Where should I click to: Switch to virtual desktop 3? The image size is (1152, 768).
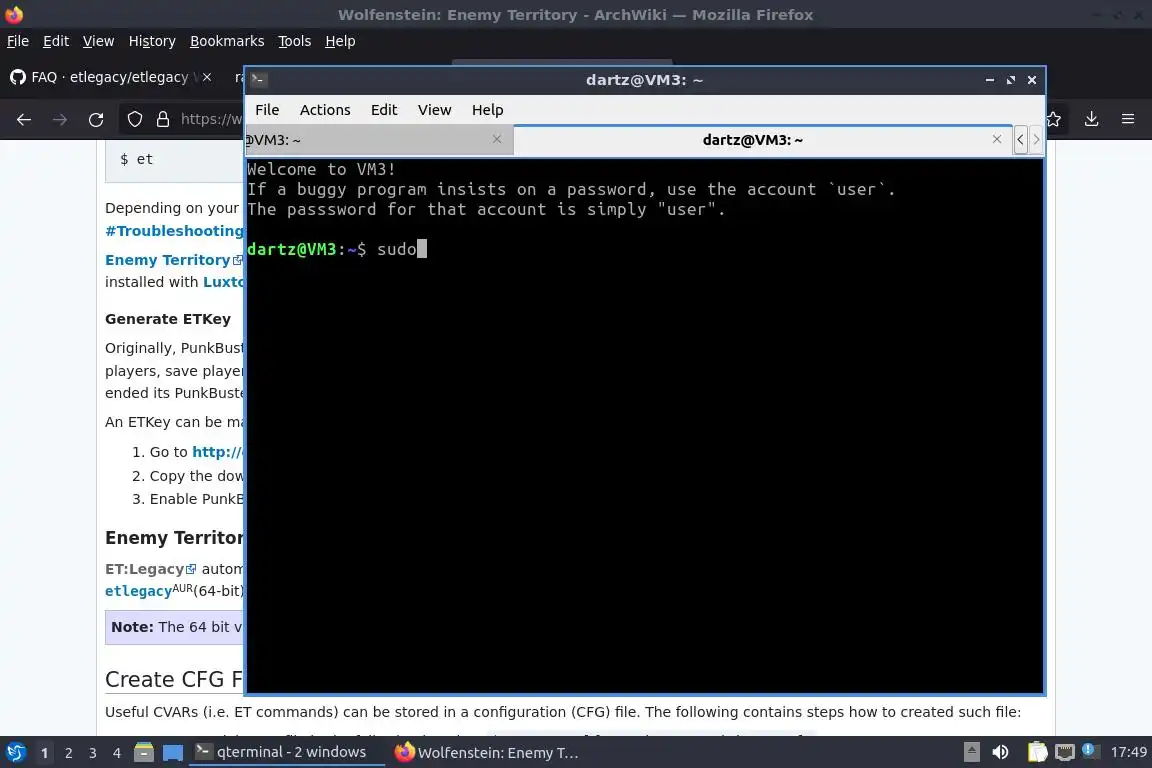93,753
